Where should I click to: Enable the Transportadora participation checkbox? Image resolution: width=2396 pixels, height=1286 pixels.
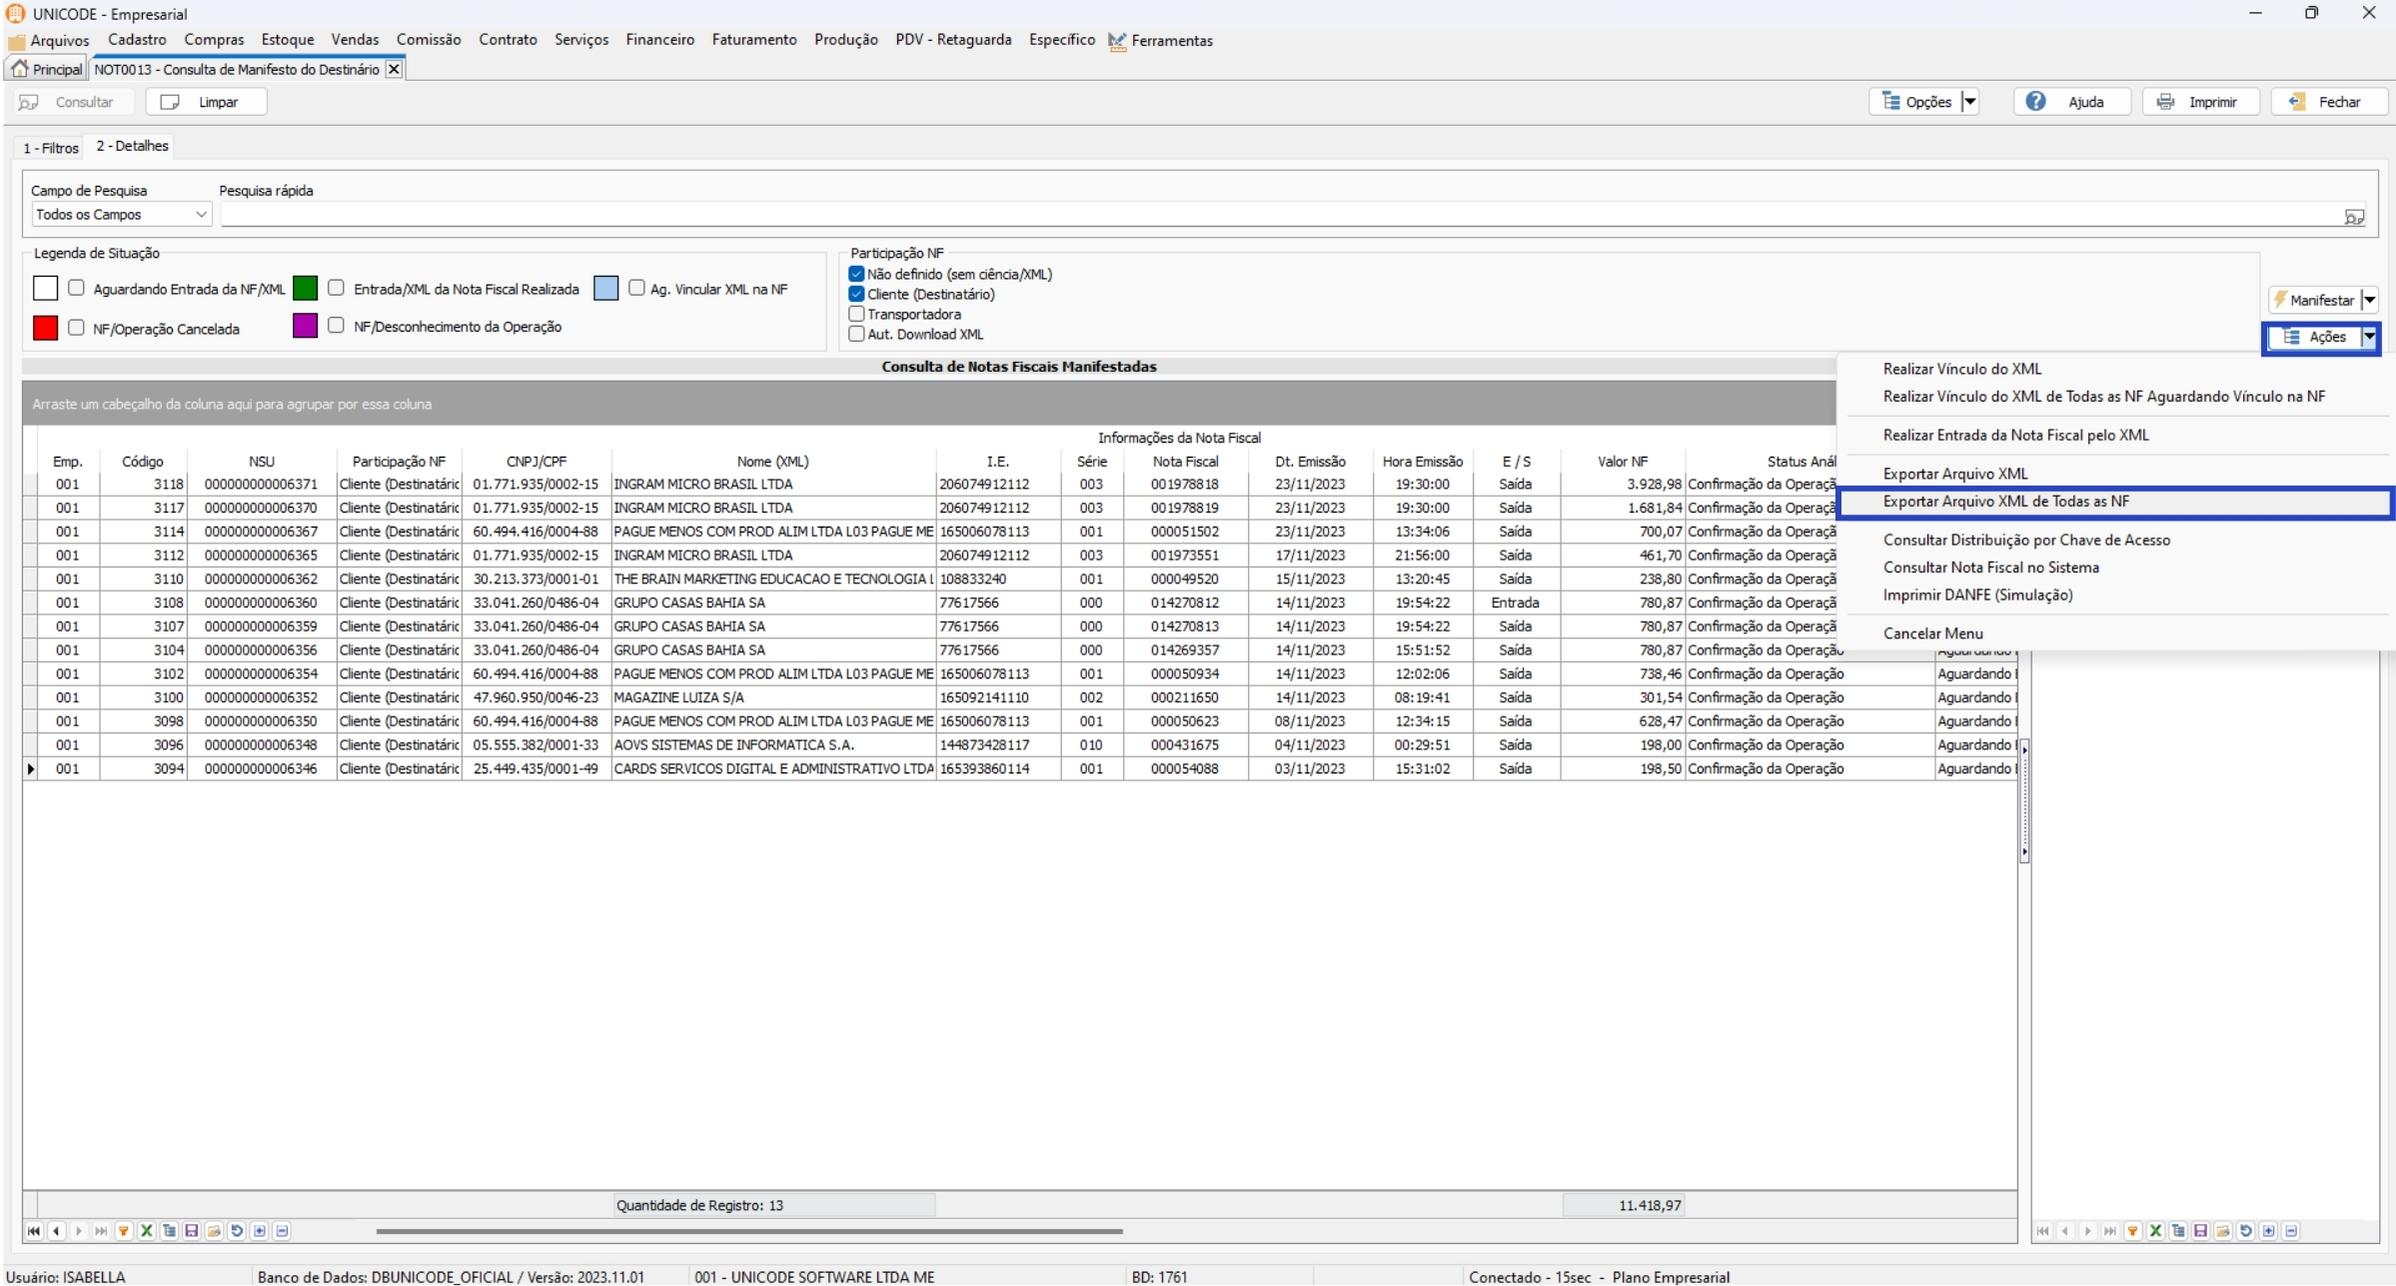(x=857, y=314)
